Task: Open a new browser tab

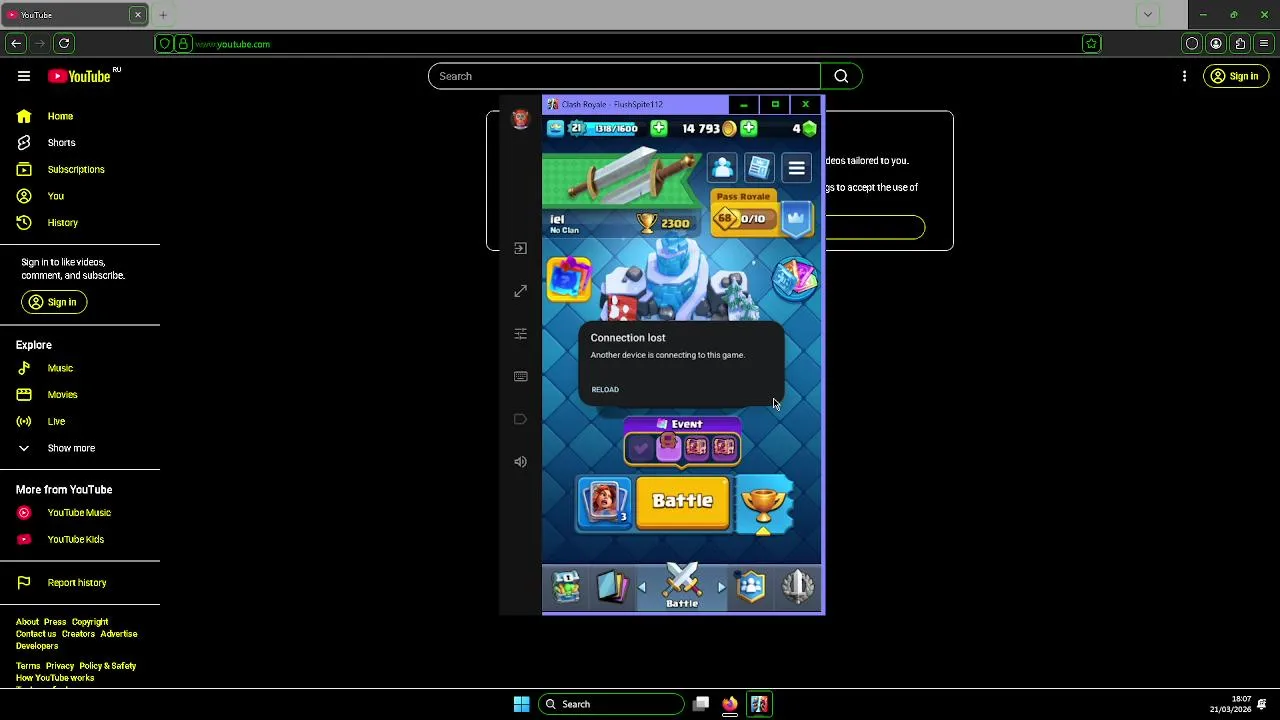Action: pos(163,15)
